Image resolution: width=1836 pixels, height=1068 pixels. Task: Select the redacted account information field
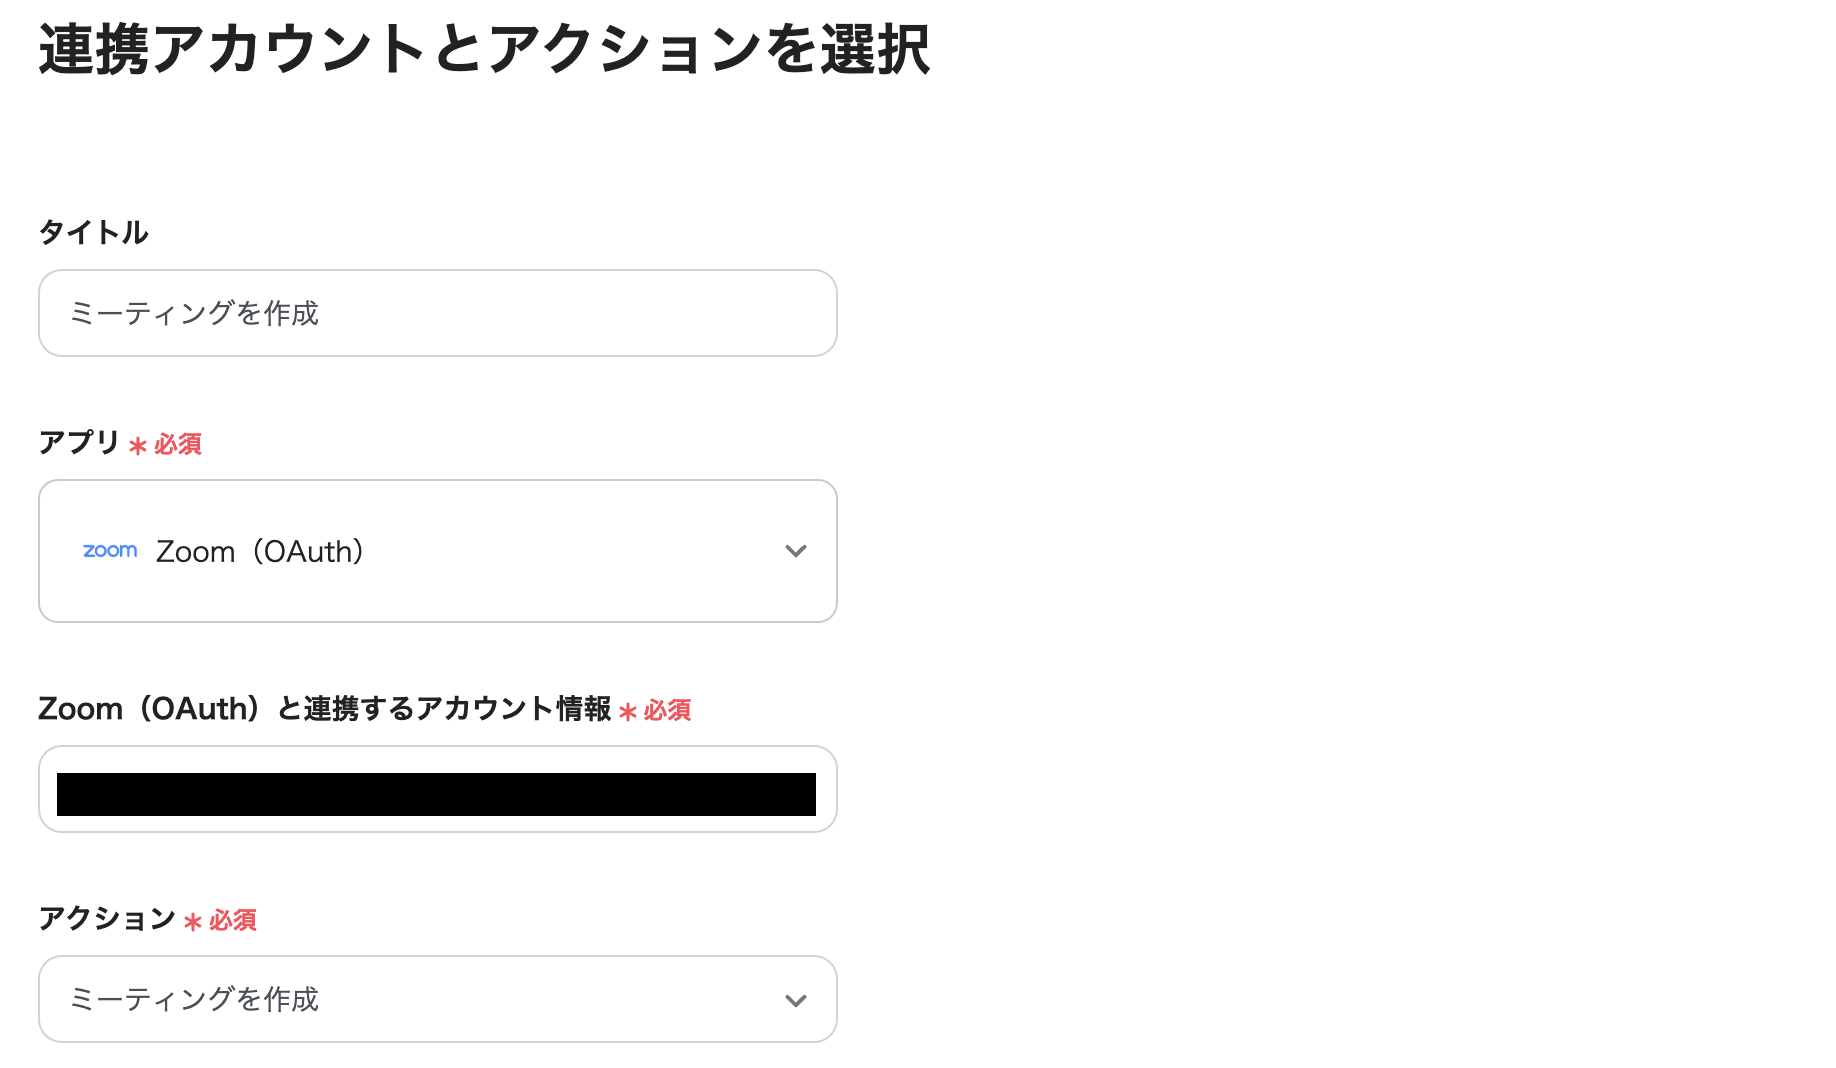437,789
